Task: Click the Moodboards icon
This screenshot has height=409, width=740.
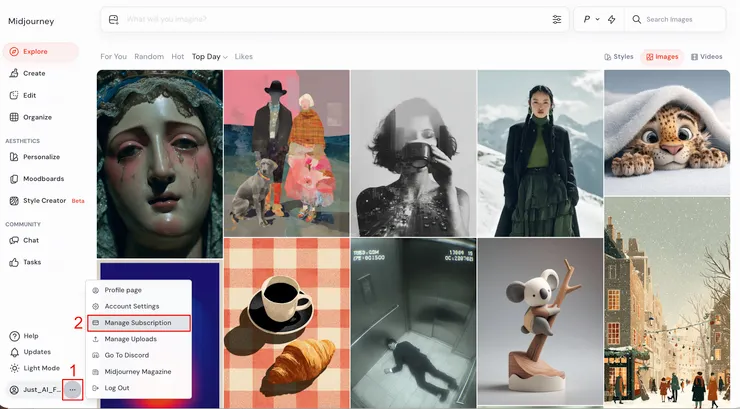Action: (14, 179)
